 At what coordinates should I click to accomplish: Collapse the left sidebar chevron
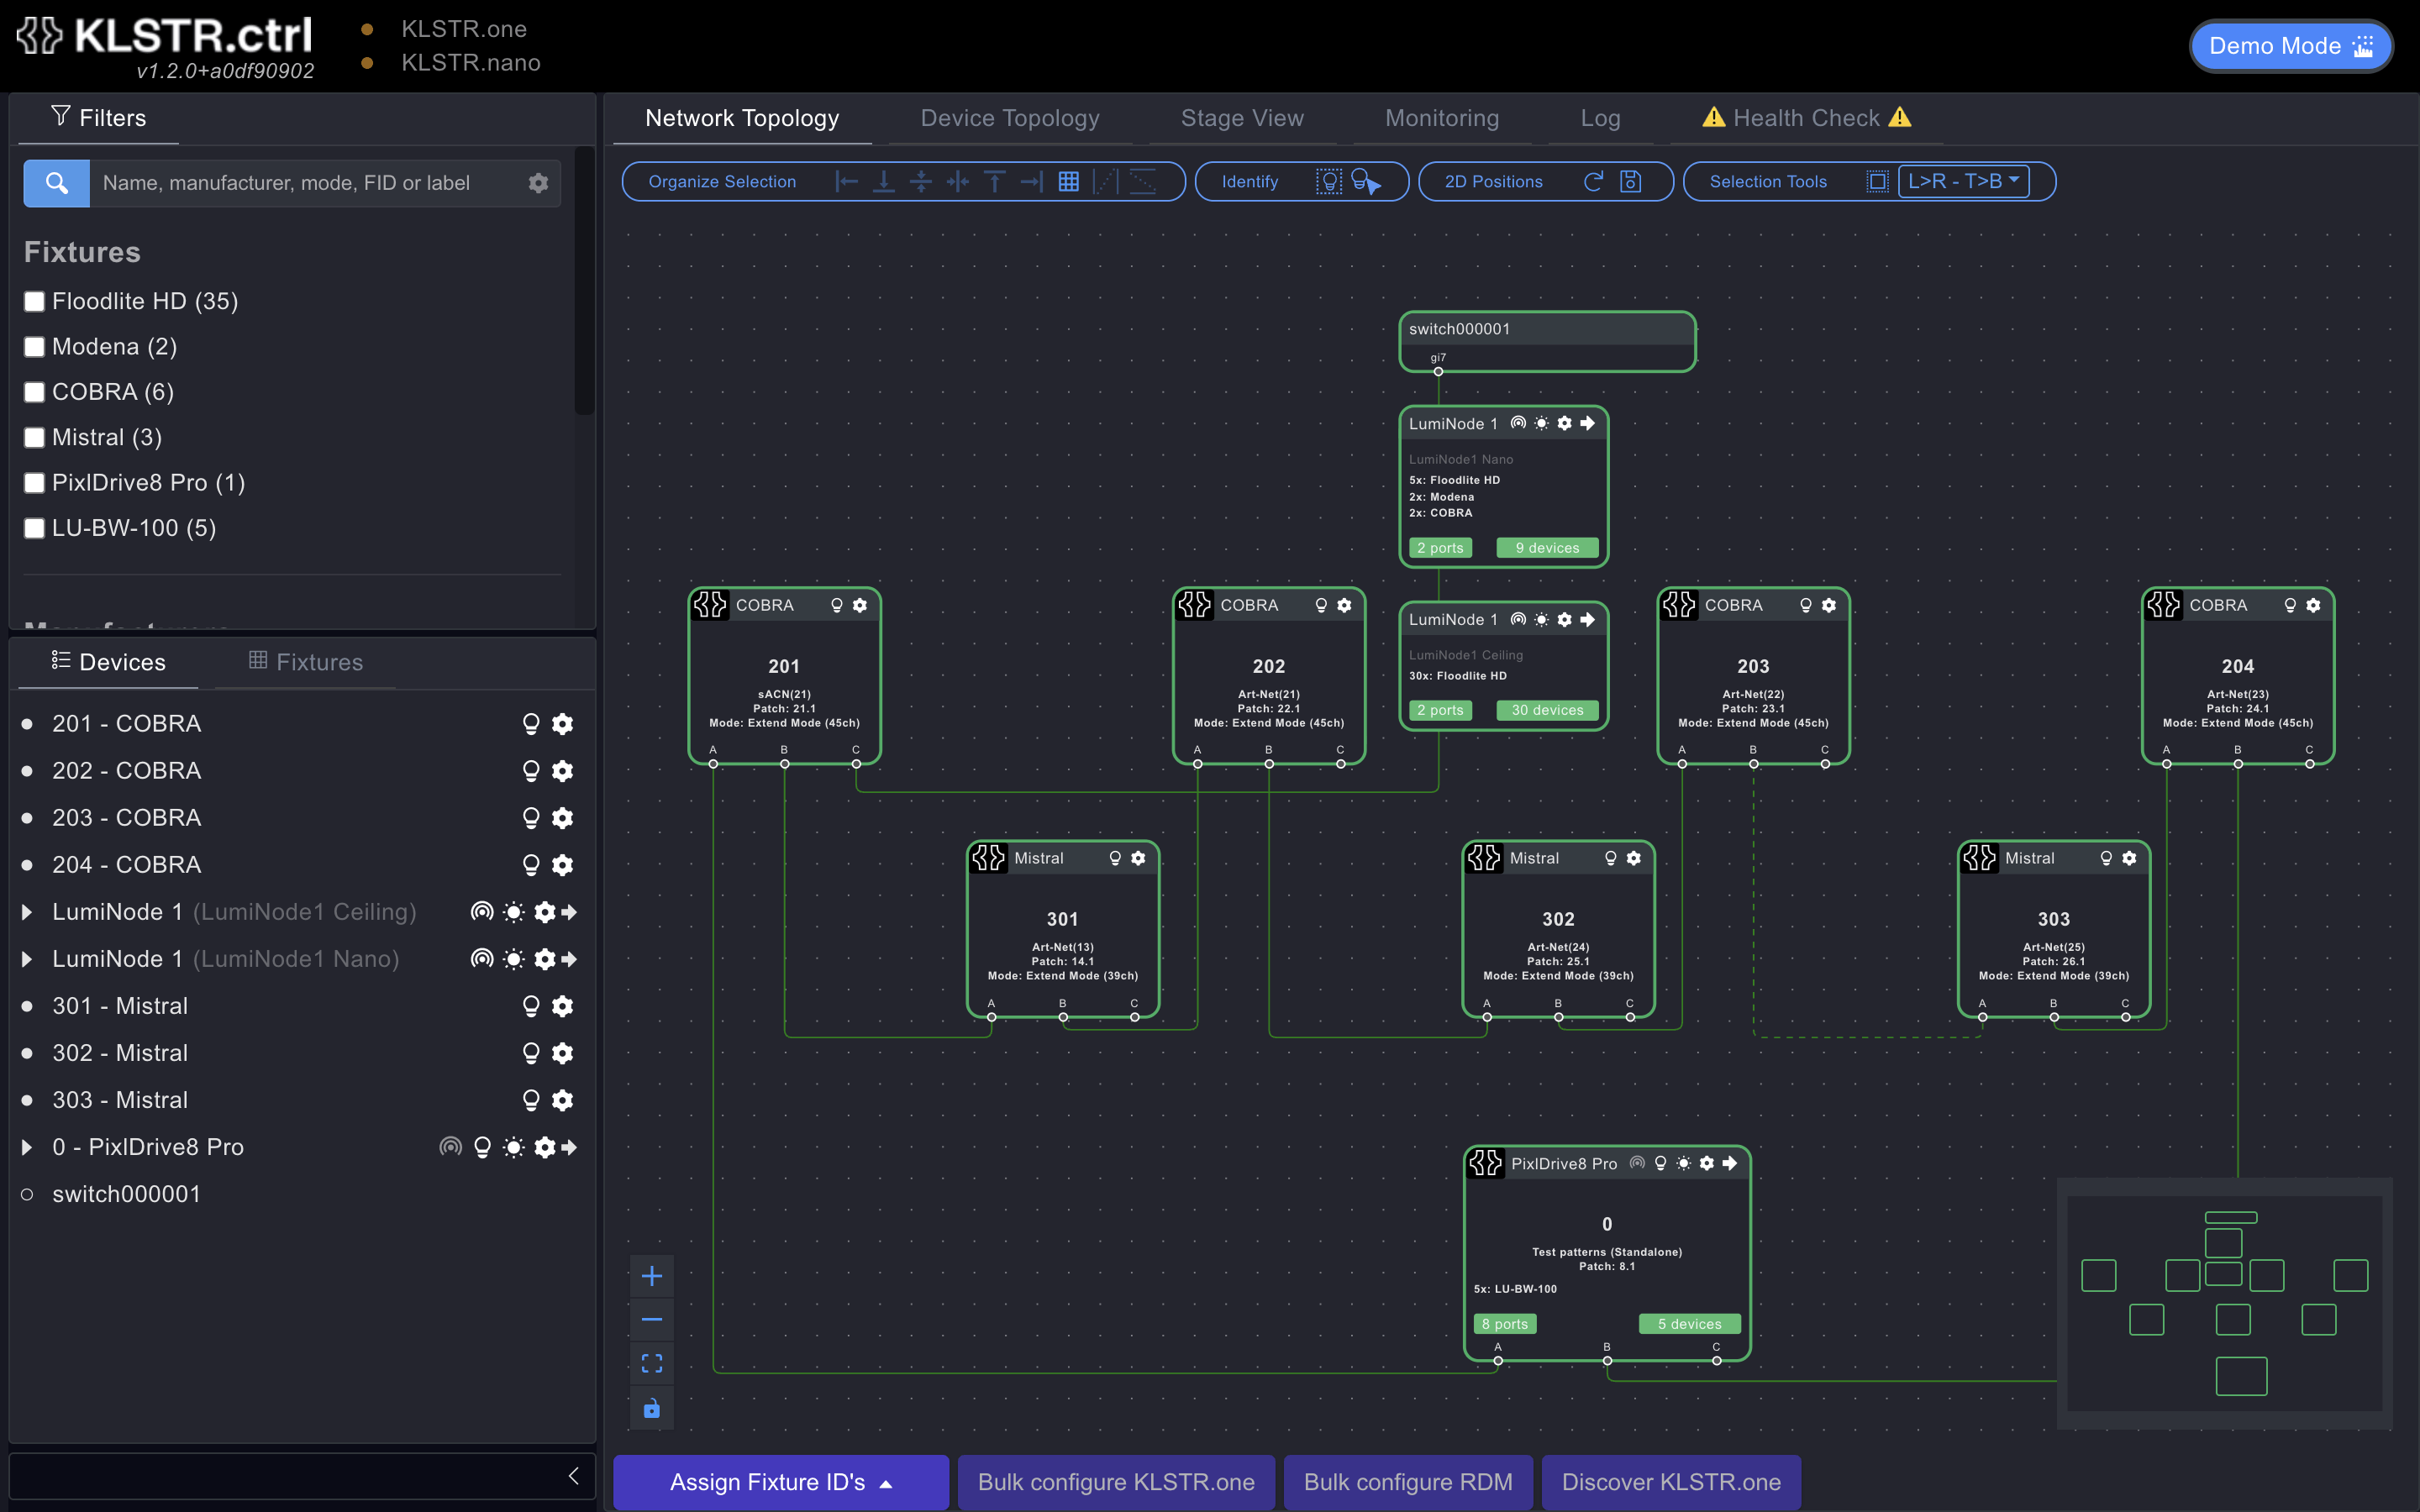coord(574,1476)
